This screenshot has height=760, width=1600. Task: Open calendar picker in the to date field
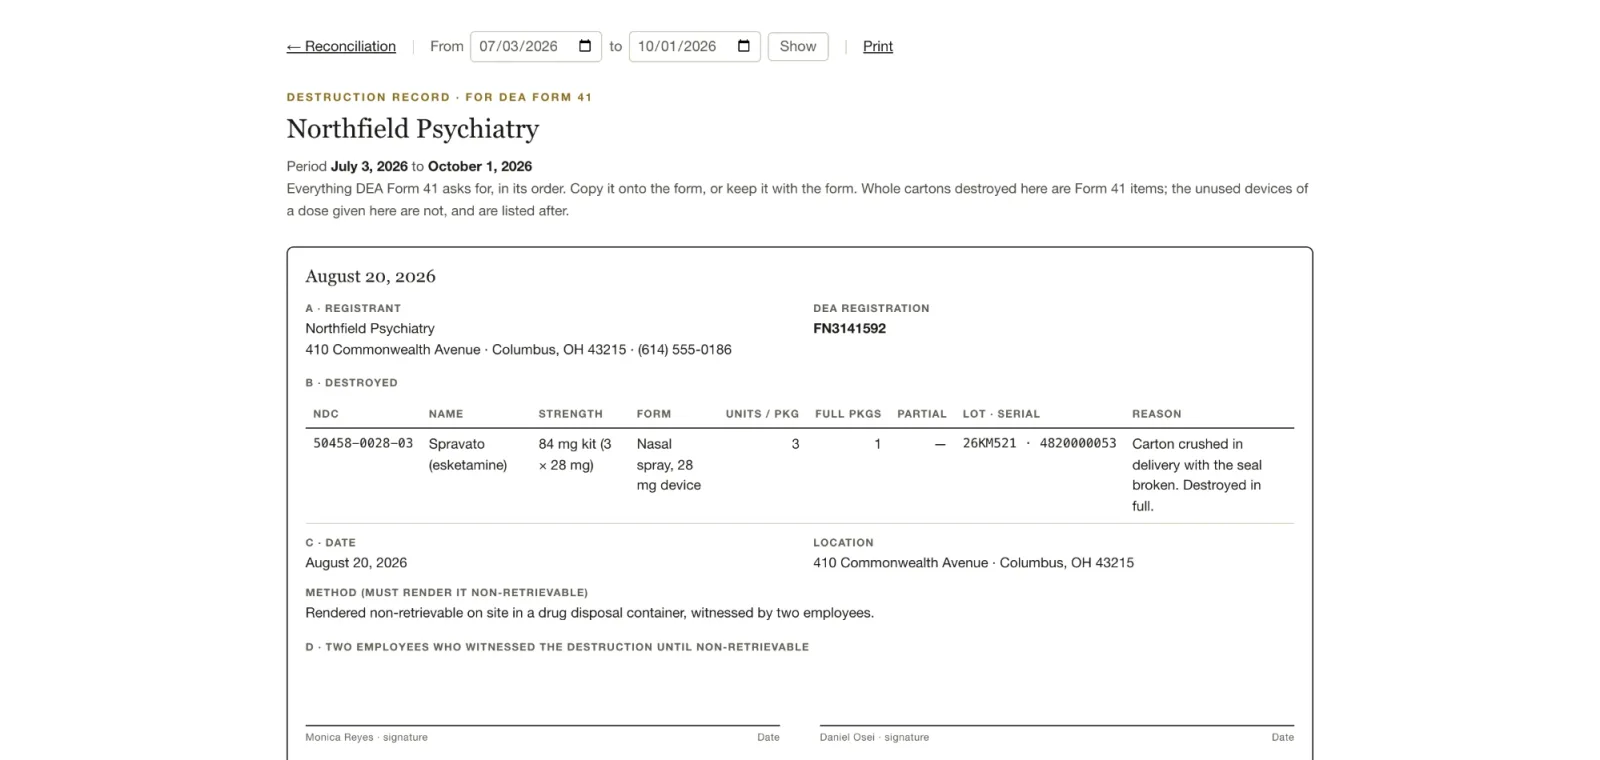coord(744,46)
